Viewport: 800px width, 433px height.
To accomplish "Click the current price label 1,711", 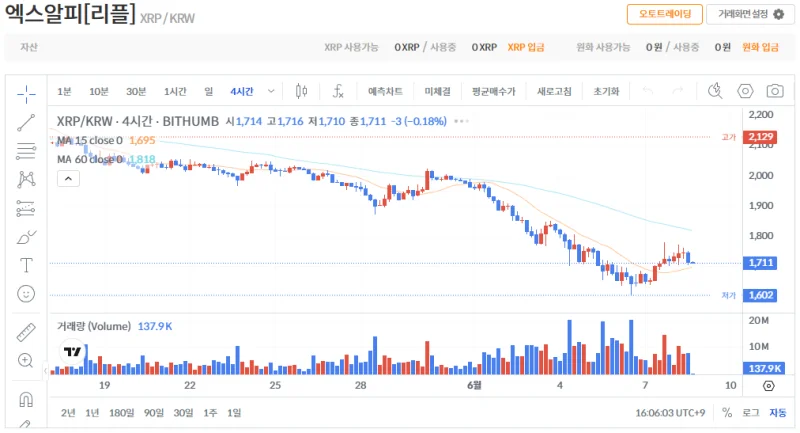I will coord(760,263).
